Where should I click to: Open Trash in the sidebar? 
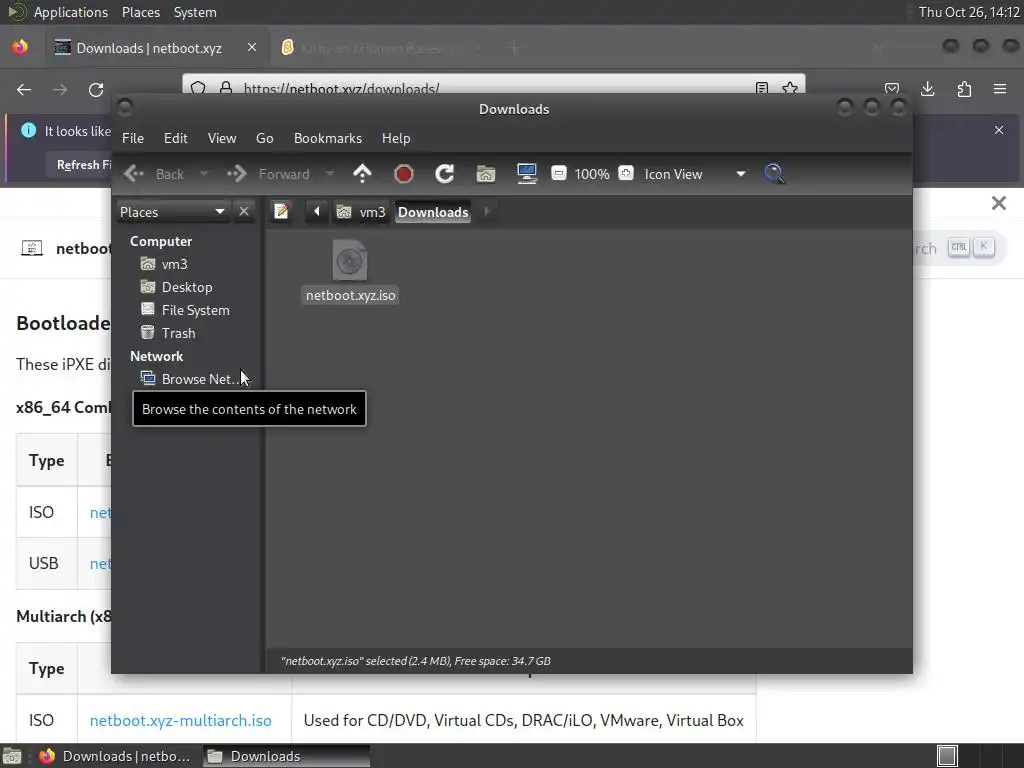point(178,333)
